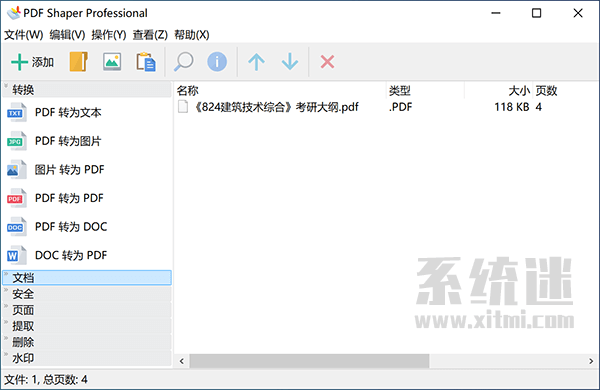600x390 pixels.
Task: Expand the 水印 section
Action: tap(87, 358)
